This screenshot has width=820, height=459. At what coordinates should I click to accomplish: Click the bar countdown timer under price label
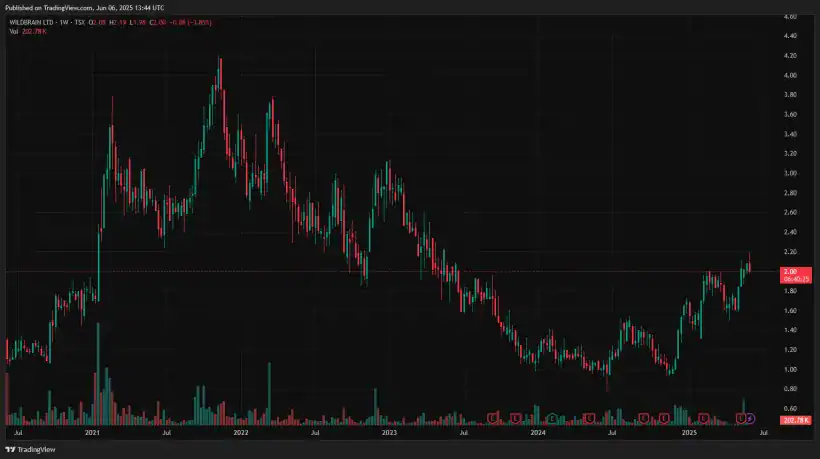coord(789,281)
